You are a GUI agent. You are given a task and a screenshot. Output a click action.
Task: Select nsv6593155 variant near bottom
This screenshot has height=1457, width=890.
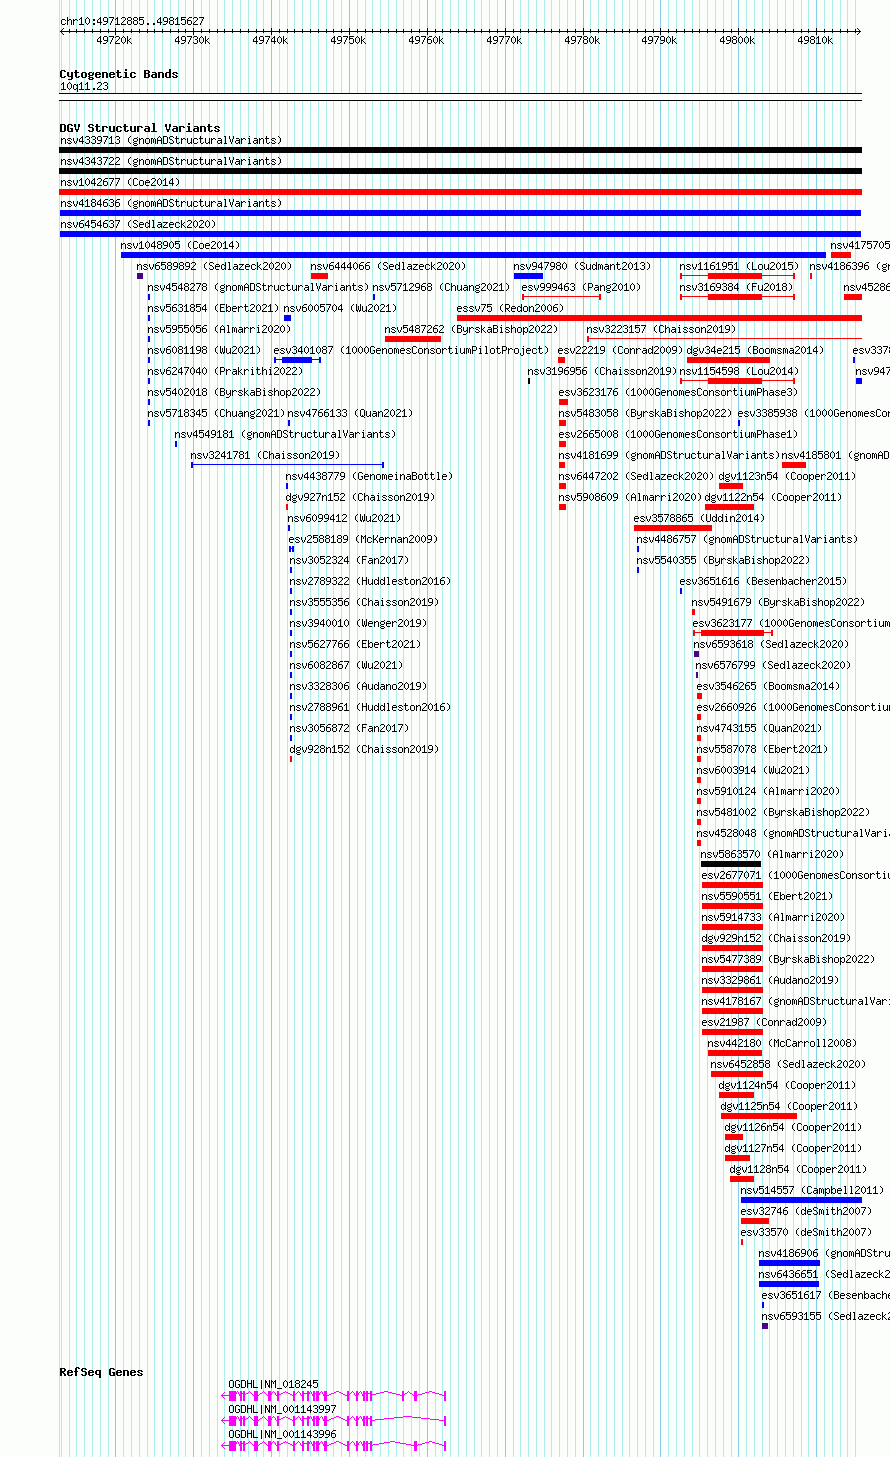(825, 1316)
